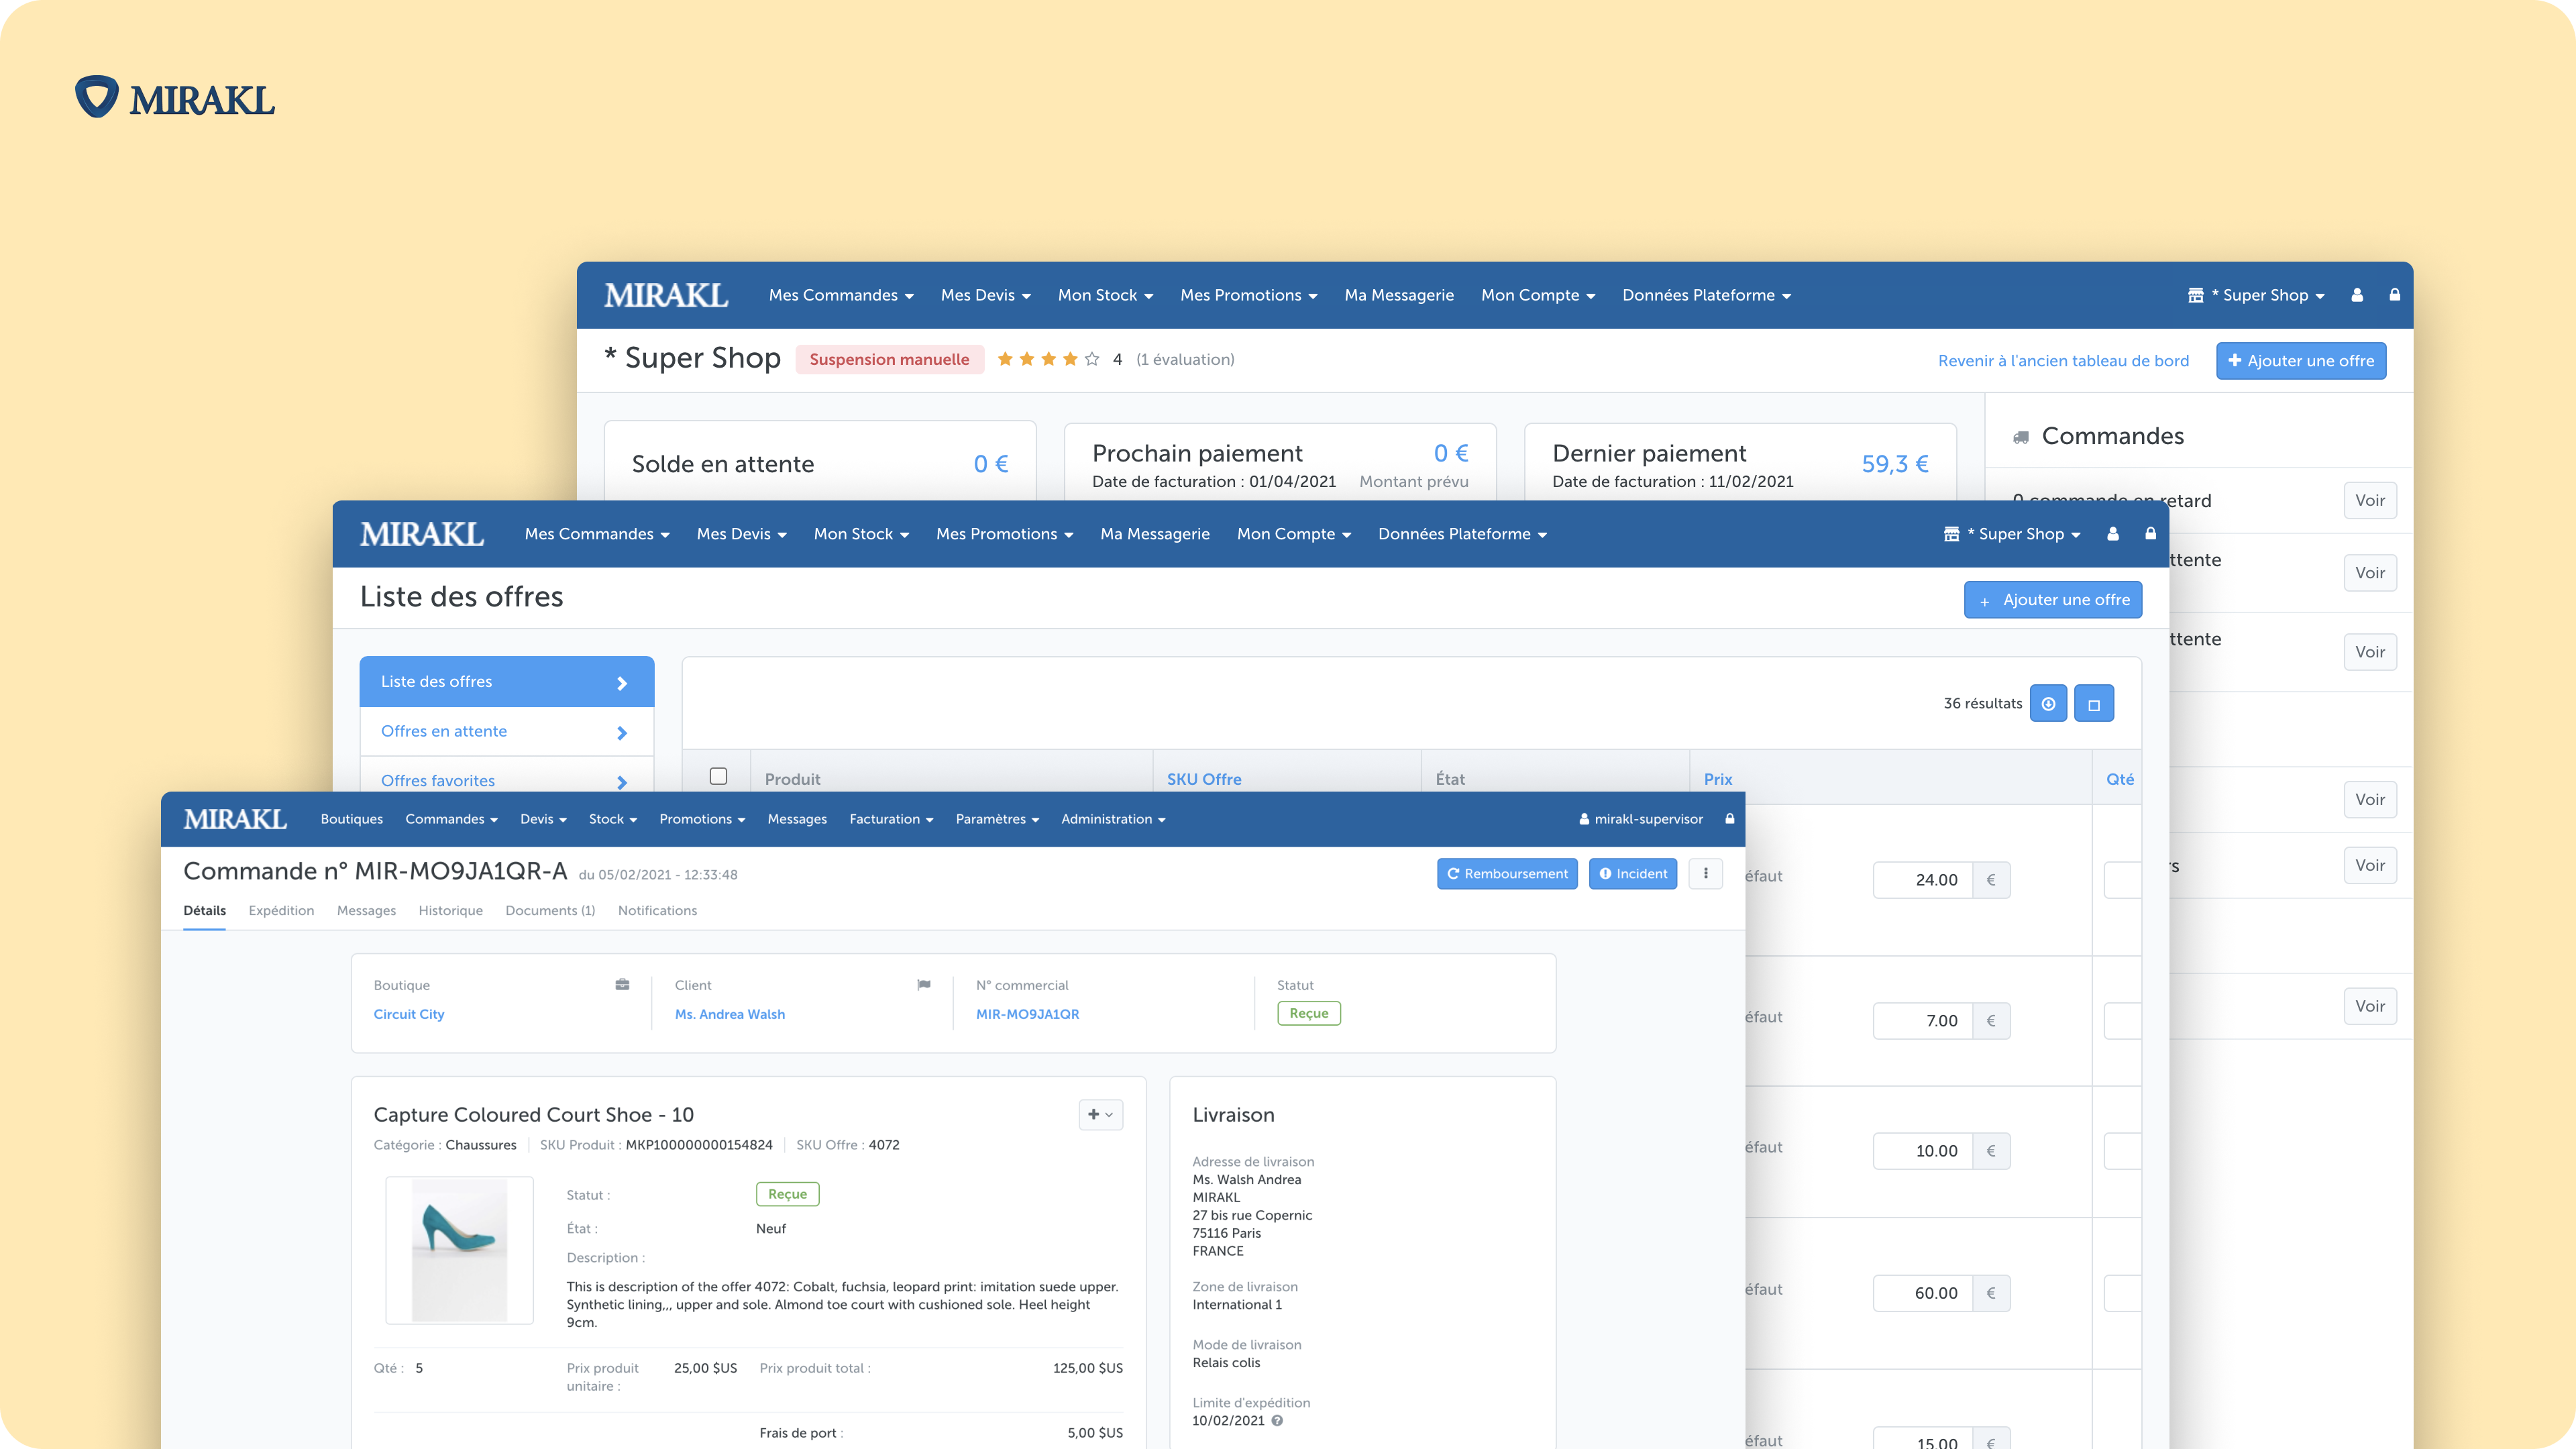Screen dimensions: 2576x1449
Task: Expand the plus dropdown on product card
Action: pyautogui.click(x=1100, y=1114)
